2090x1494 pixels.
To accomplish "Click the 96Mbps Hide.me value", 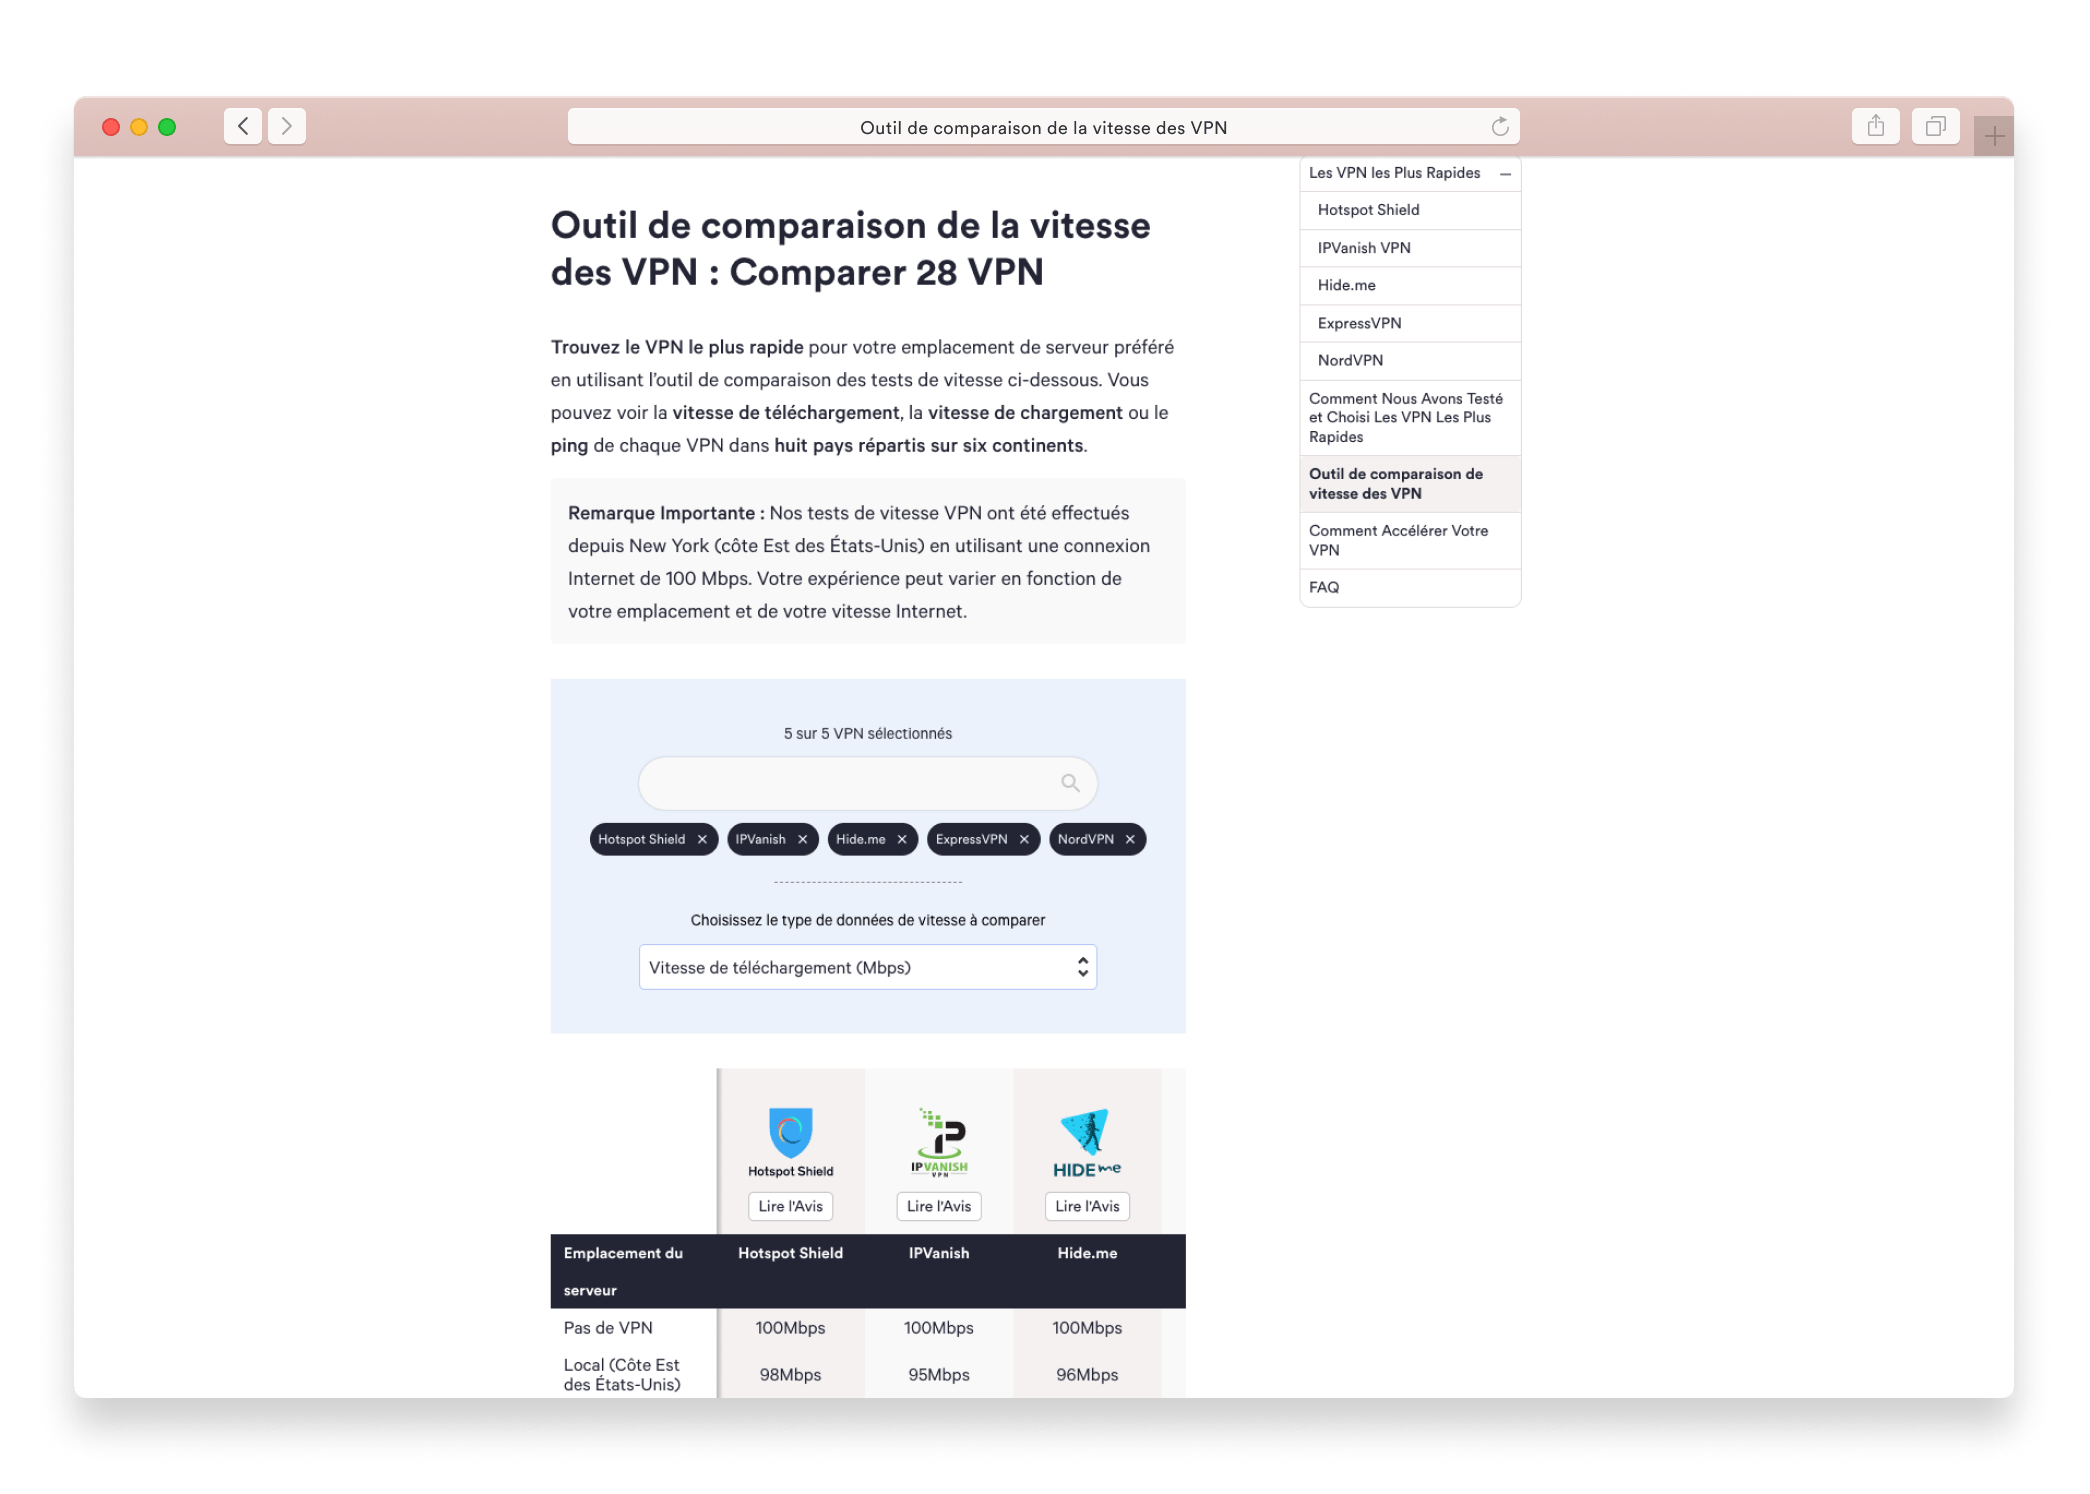I will coord(1087,1375).
